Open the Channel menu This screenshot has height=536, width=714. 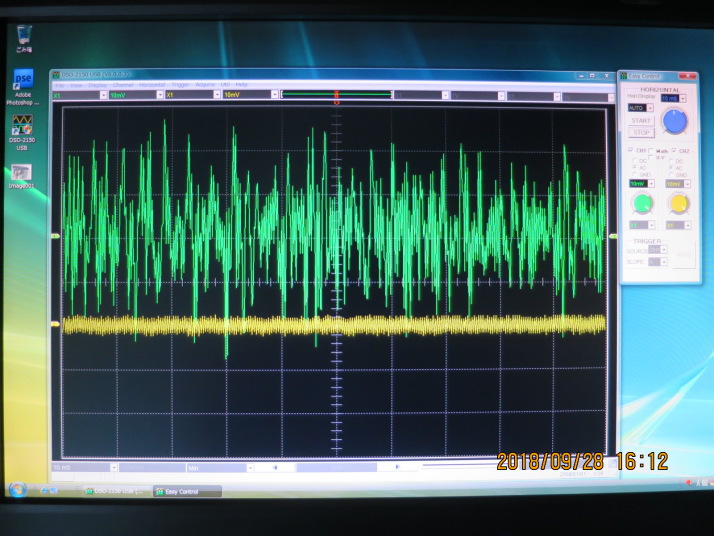(123, 85)
